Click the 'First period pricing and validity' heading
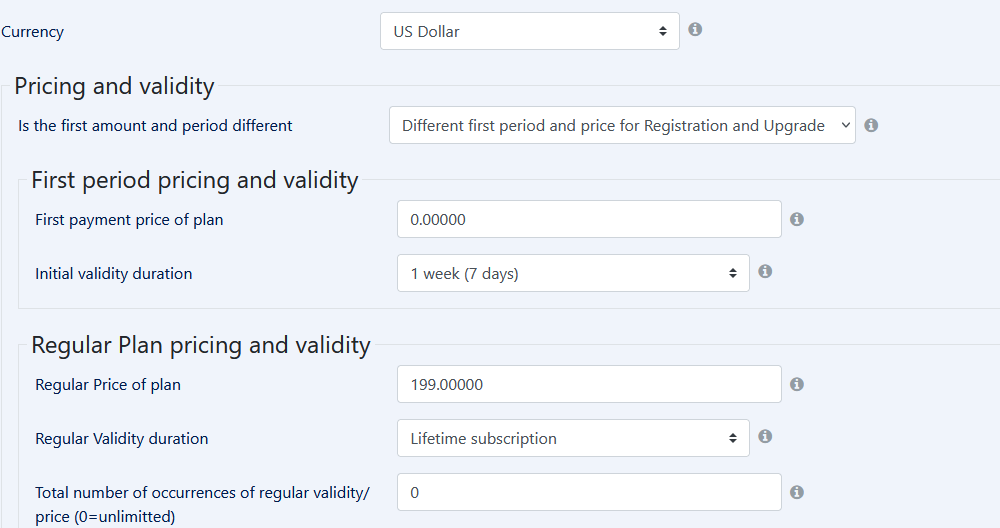This screenshot has width=1000, height=528. point(195,180)
